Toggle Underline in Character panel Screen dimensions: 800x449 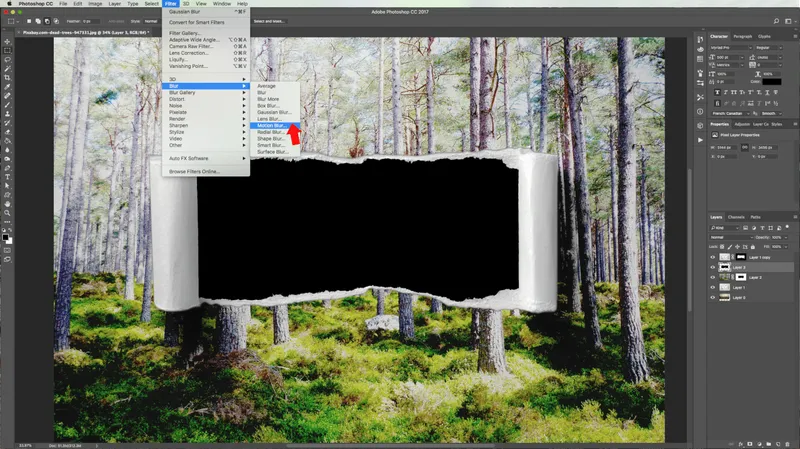tap(767, 92)
